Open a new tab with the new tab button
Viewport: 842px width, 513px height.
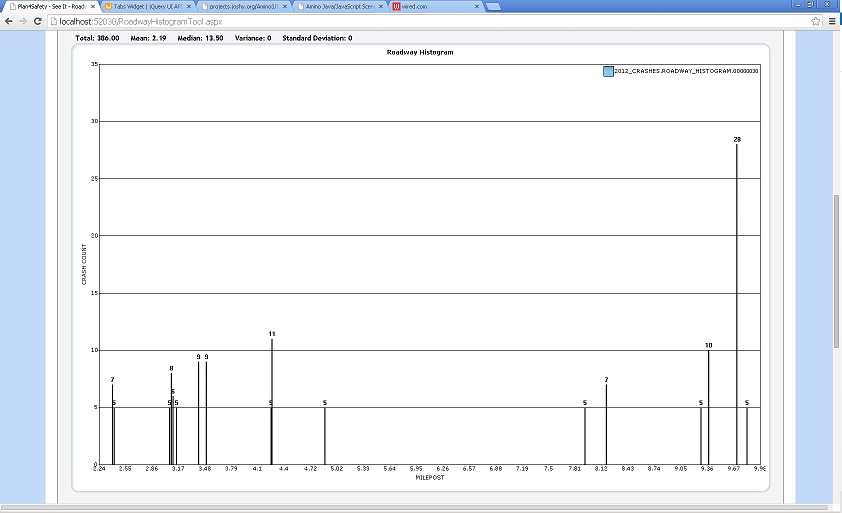coord(493,6)
